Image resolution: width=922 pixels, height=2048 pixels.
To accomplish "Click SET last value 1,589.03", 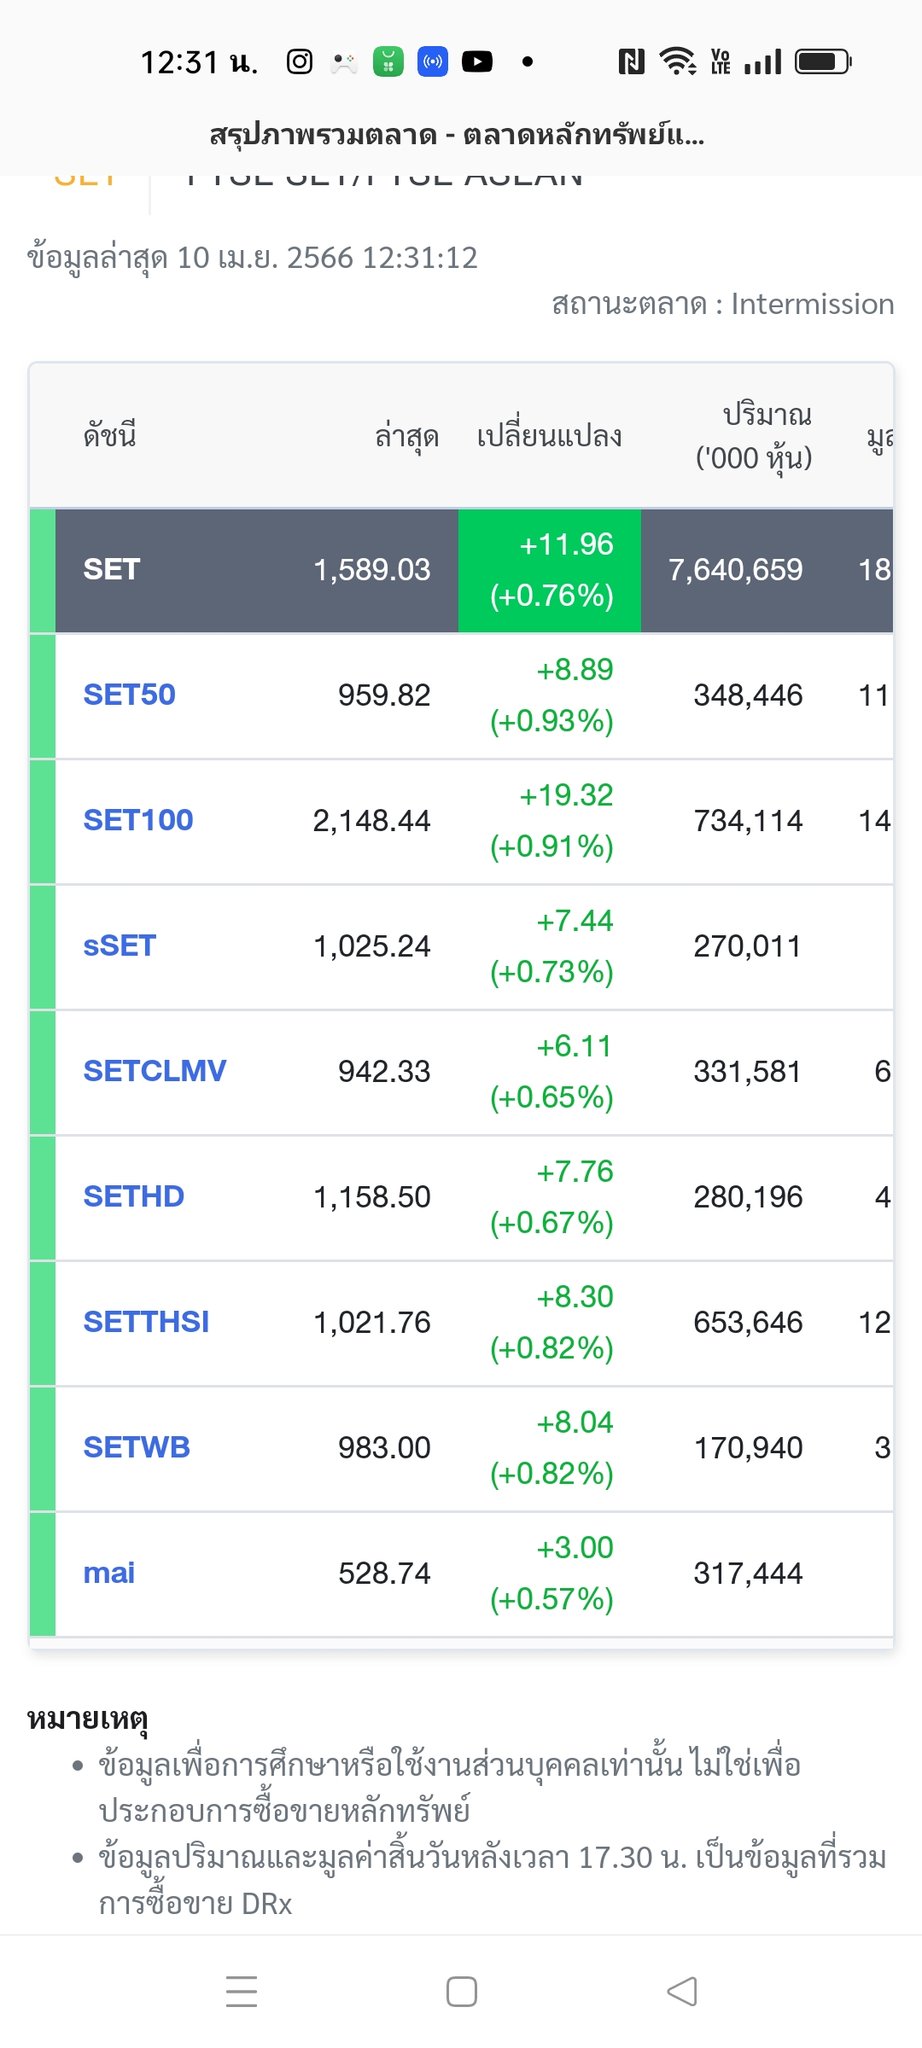I will click(x=372, y=570).
